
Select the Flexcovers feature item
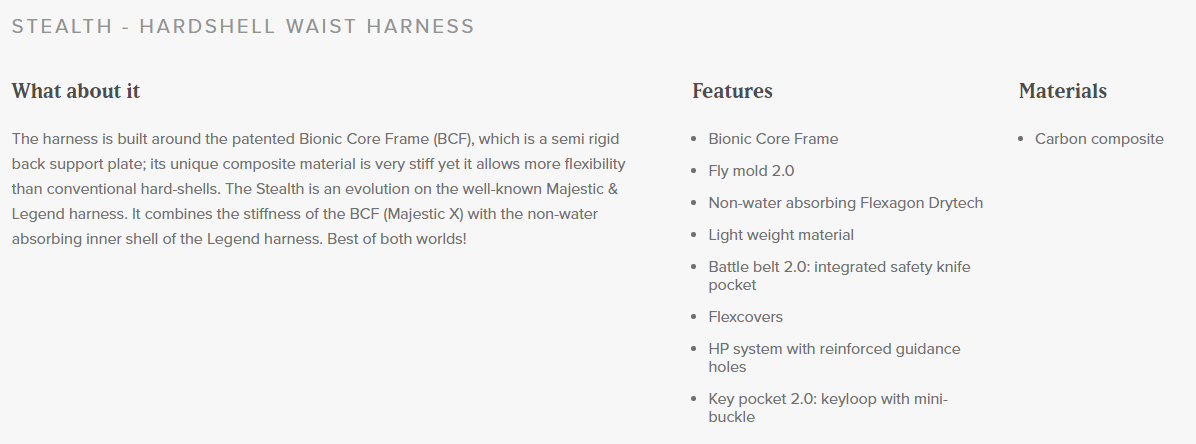745,317
